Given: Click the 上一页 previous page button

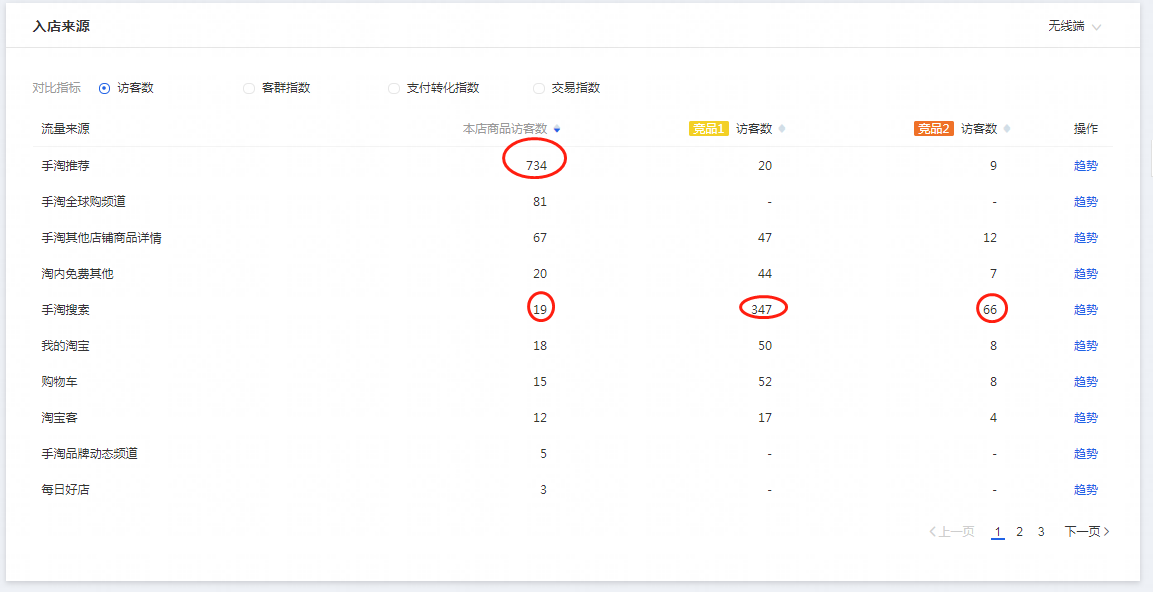Looking at the screenshot, I should (952, 532).
